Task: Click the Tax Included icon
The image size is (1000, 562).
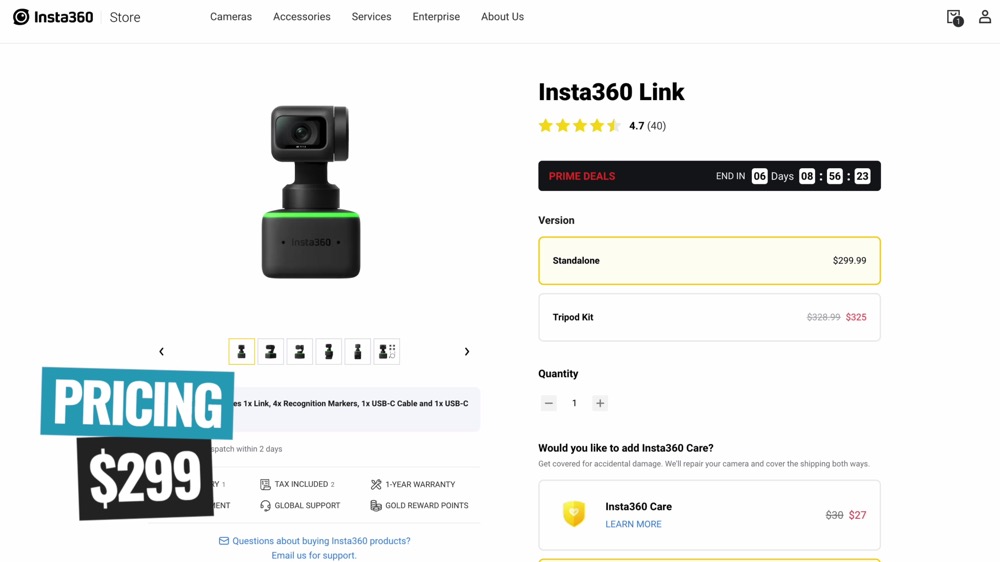Action: point(265,484)
